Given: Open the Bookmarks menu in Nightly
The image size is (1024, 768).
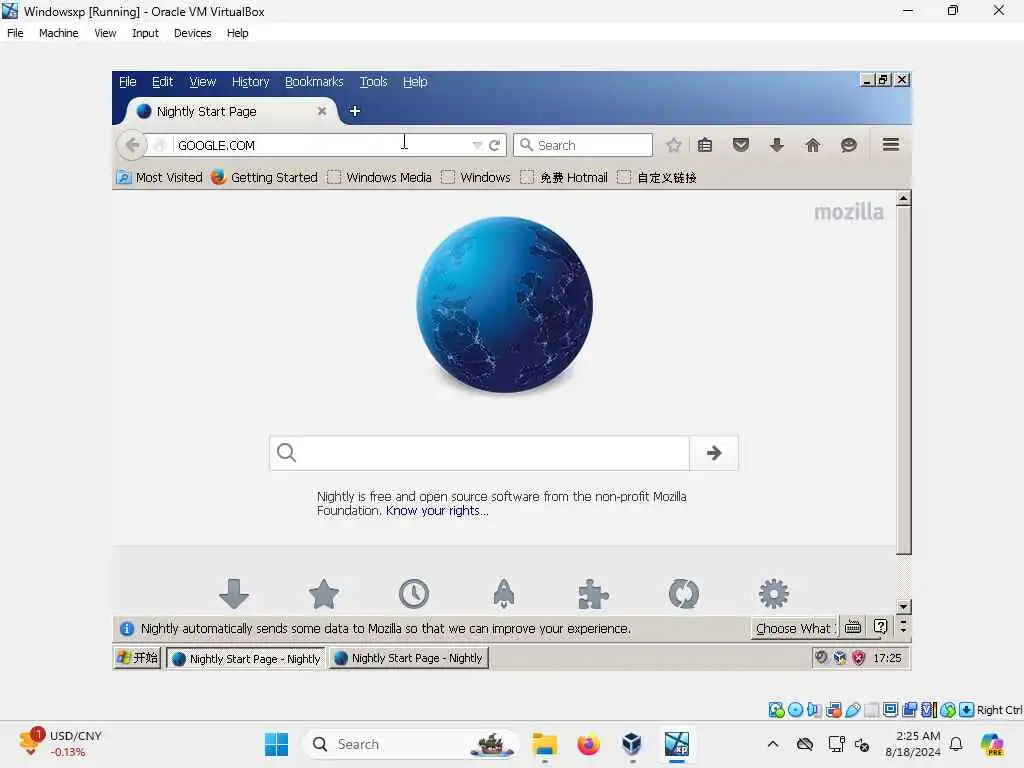Looking at the screenshot, I should point(314,82).
